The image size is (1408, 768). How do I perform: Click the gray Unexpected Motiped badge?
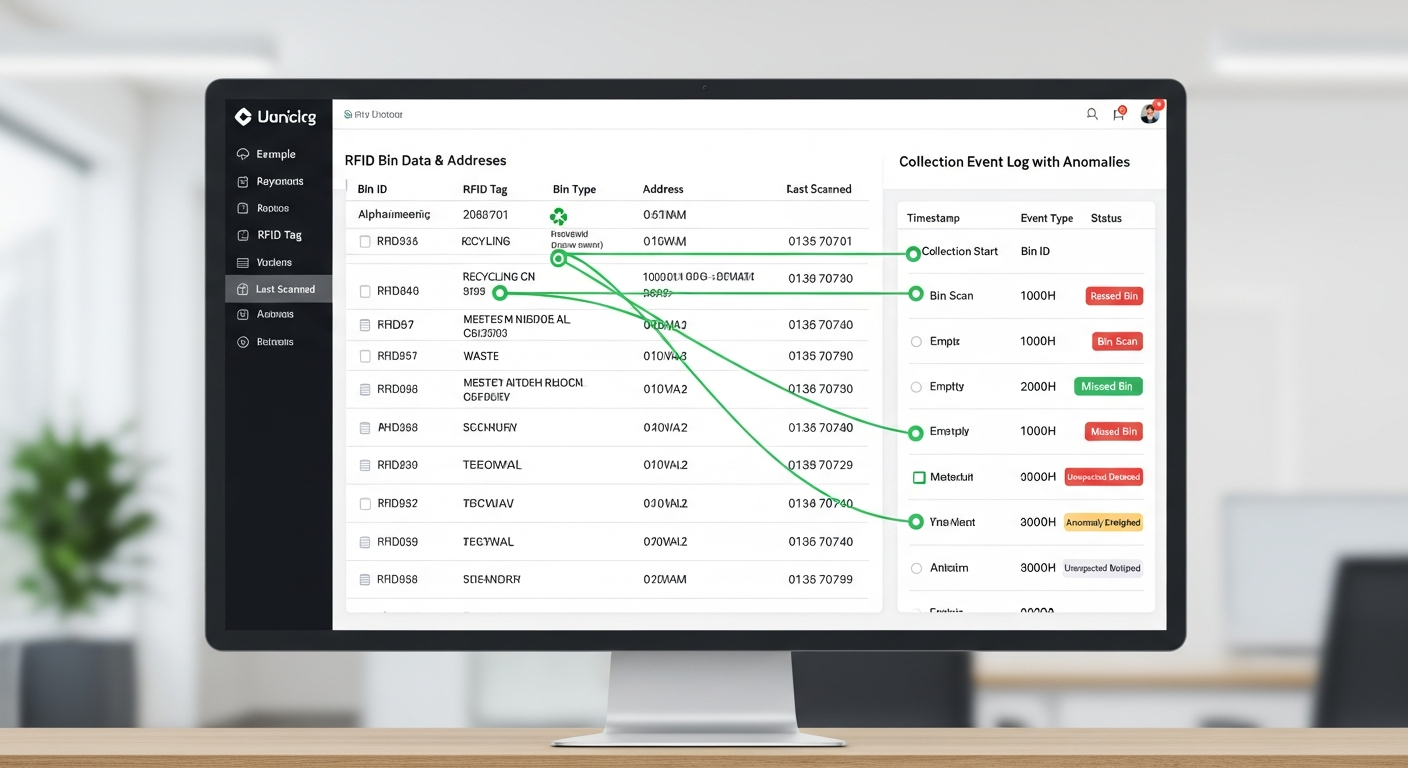1103,568
